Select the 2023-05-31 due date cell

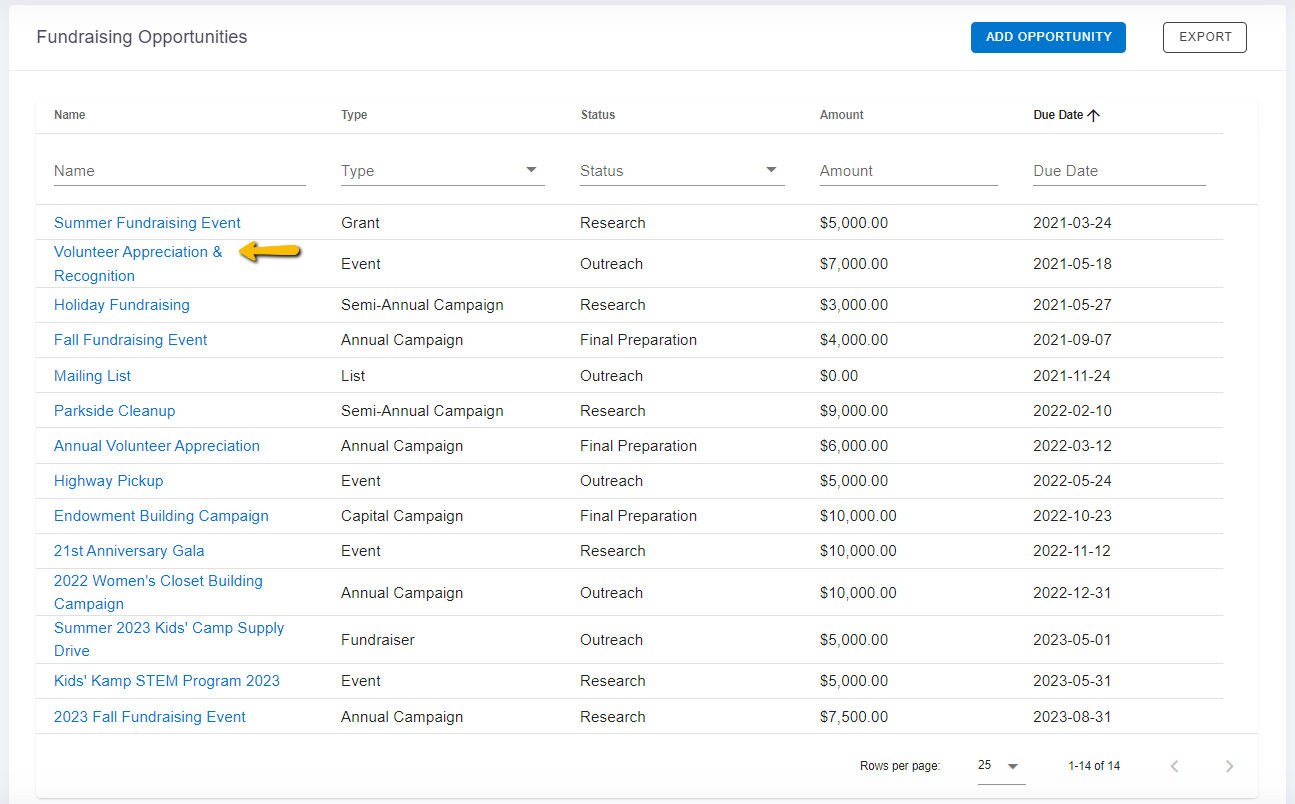(1072, 681)
